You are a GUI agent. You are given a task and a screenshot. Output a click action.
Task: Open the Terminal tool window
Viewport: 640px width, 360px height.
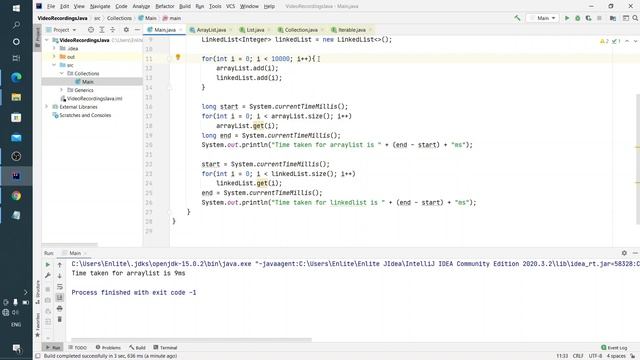click(x=165, y=347)
